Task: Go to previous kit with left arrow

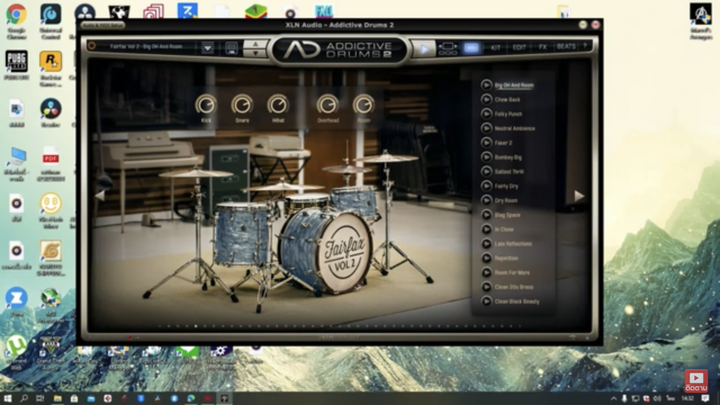Action: (x=100, y=196)
